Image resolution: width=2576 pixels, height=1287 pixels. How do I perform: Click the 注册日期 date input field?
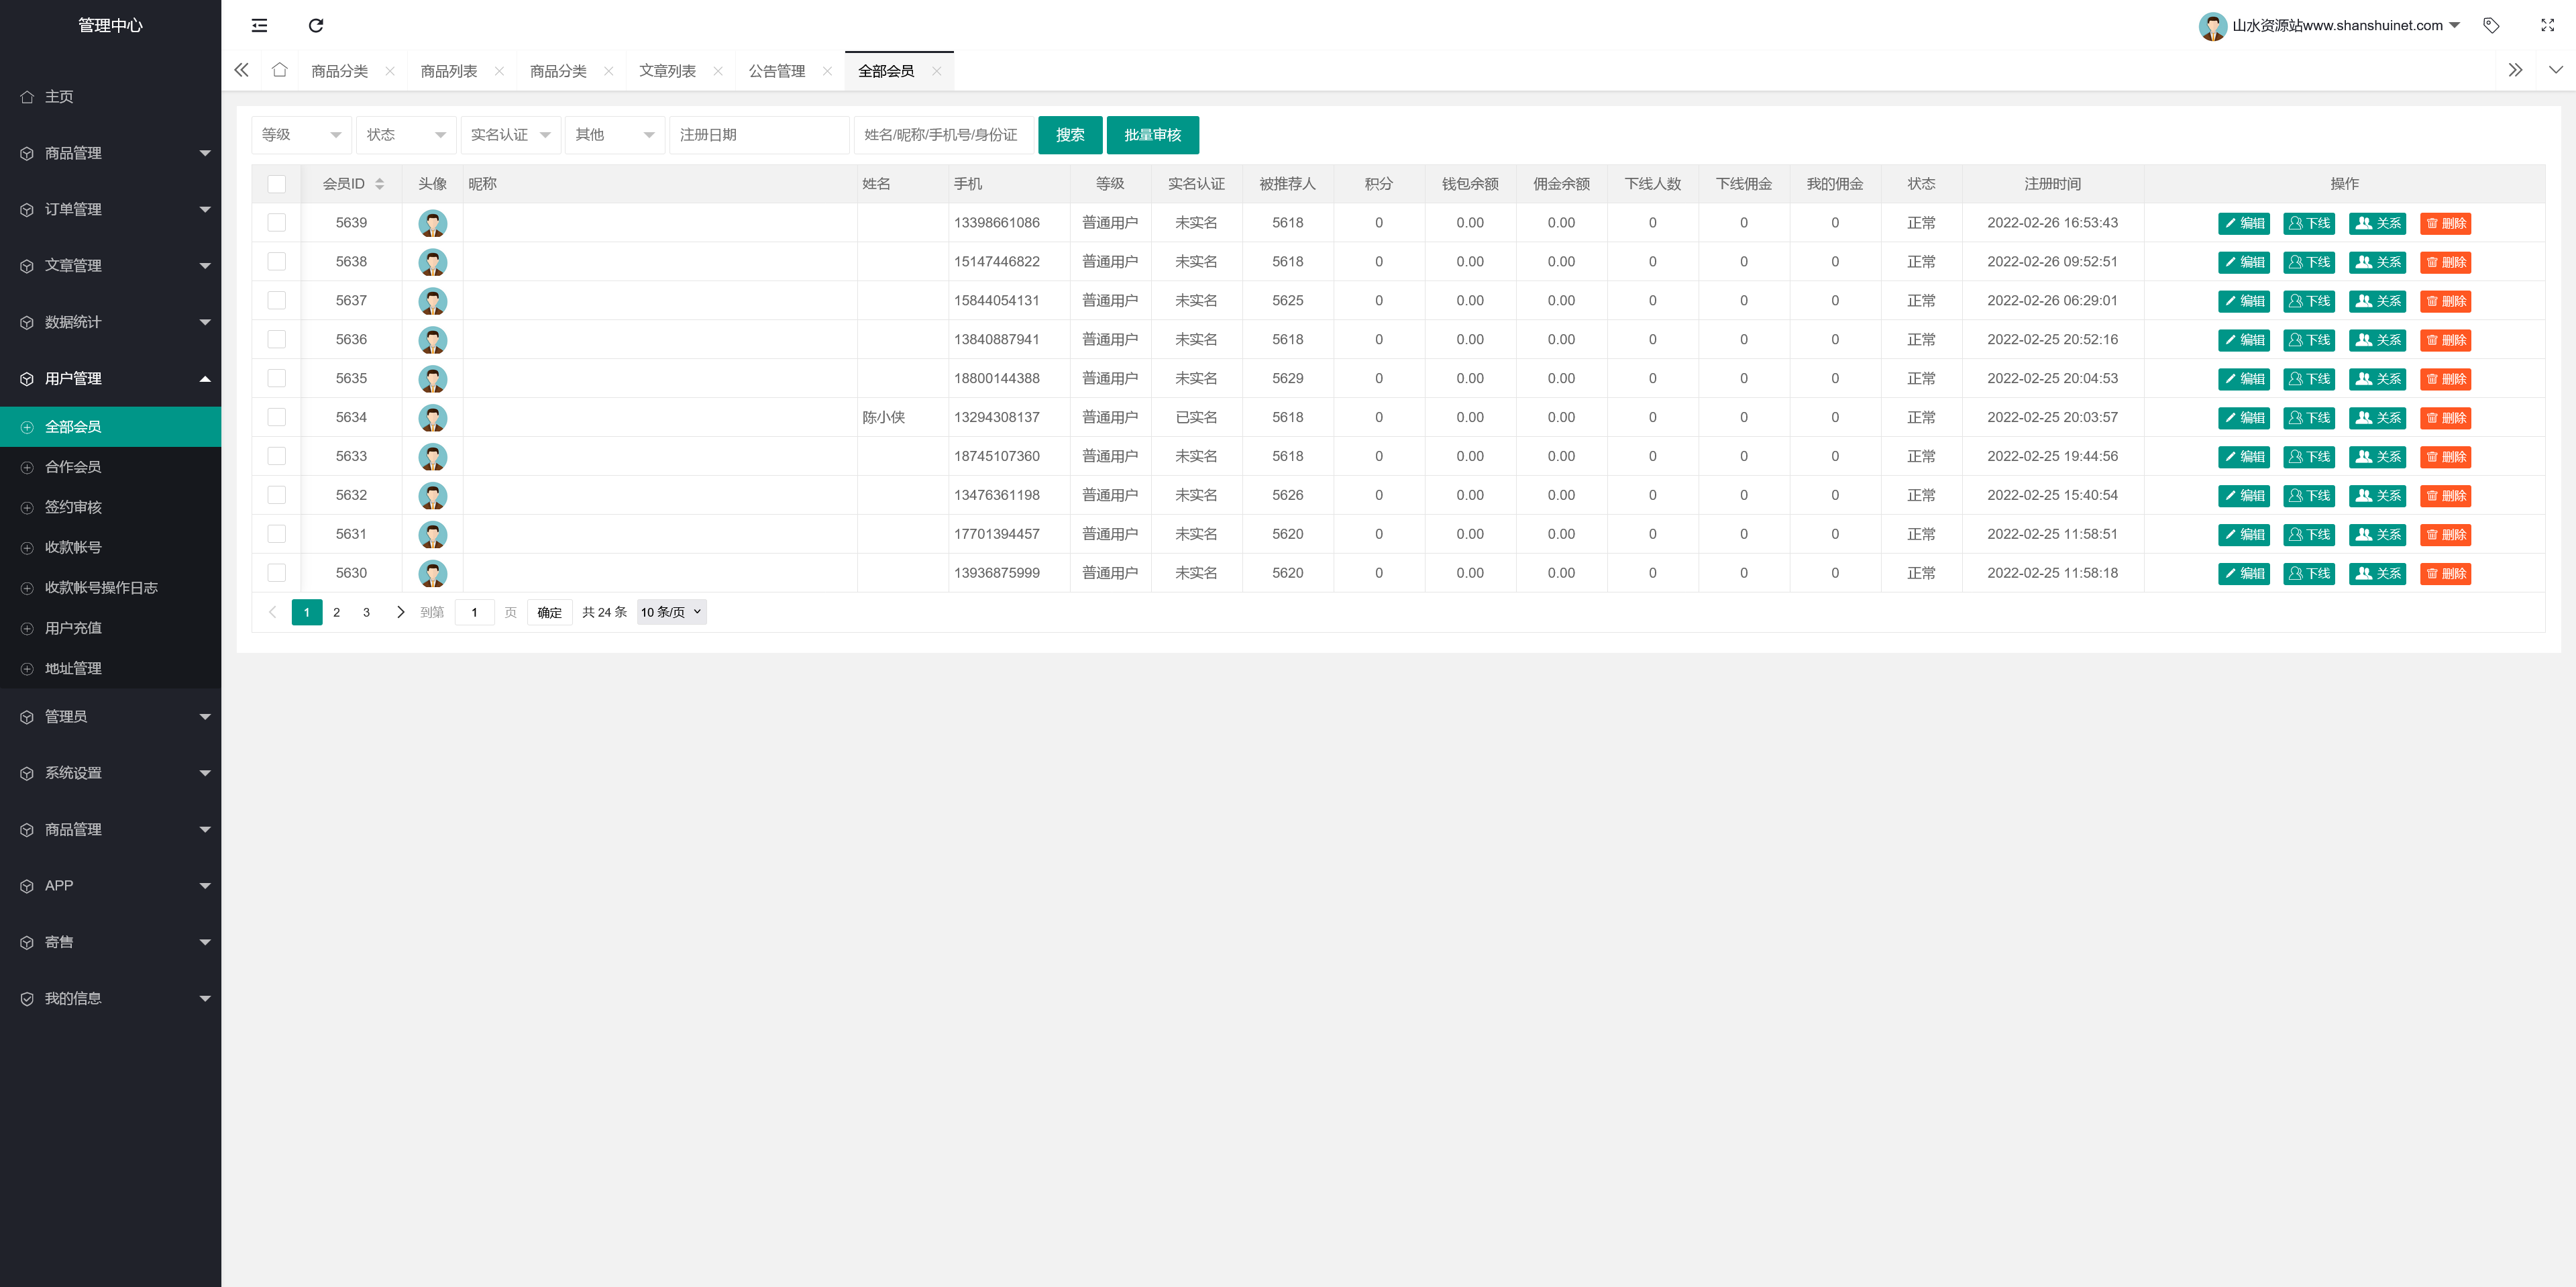[x=759, y=135]
